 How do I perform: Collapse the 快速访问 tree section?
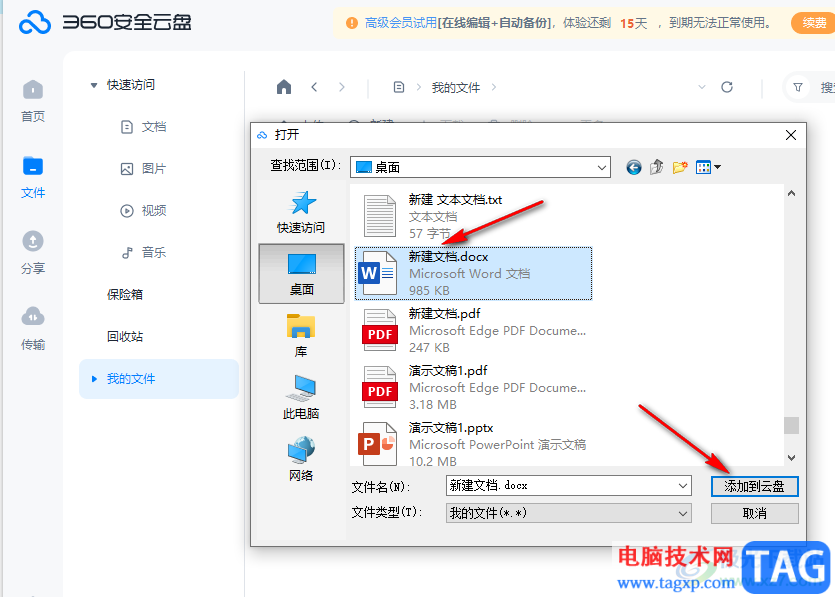click(x=94, y=85)
